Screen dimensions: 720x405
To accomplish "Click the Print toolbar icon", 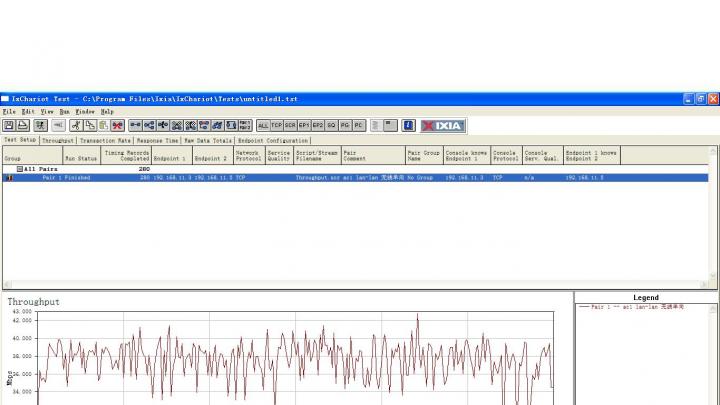I will click(22, 125).
